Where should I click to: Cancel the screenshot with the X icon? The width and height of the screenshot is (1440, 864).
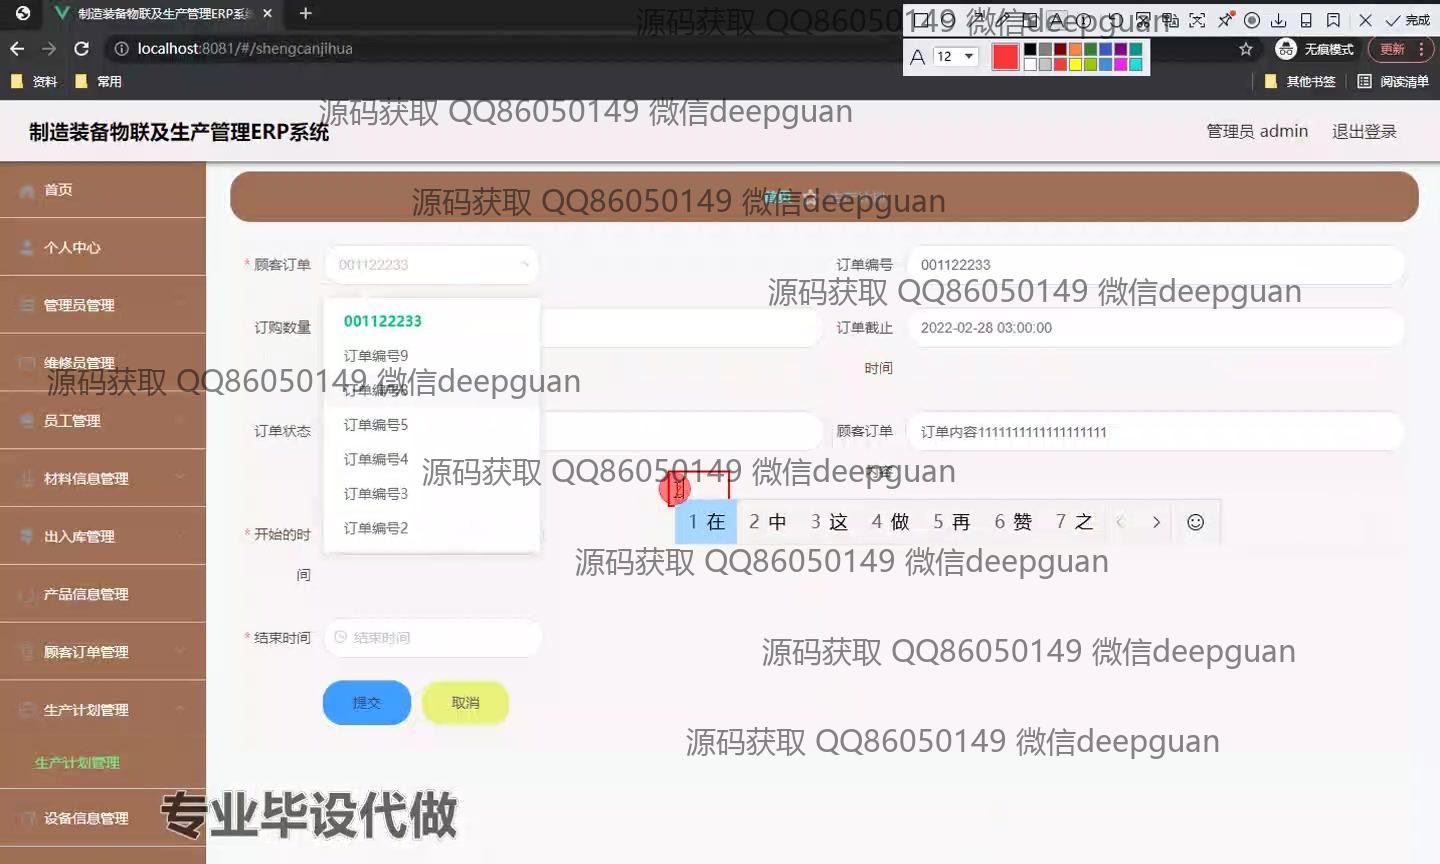(1365, 20)
